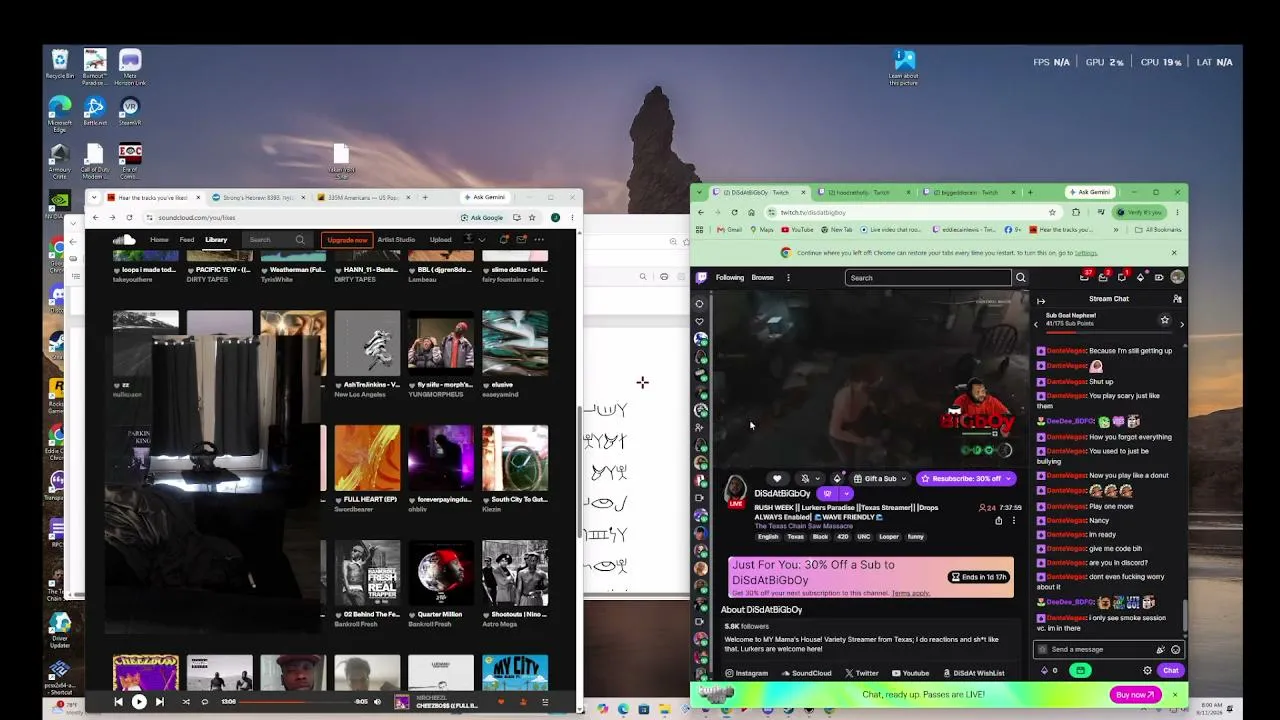
Task: Click the Bits cheer icon in message box
Action: (x=1160, y=649)
